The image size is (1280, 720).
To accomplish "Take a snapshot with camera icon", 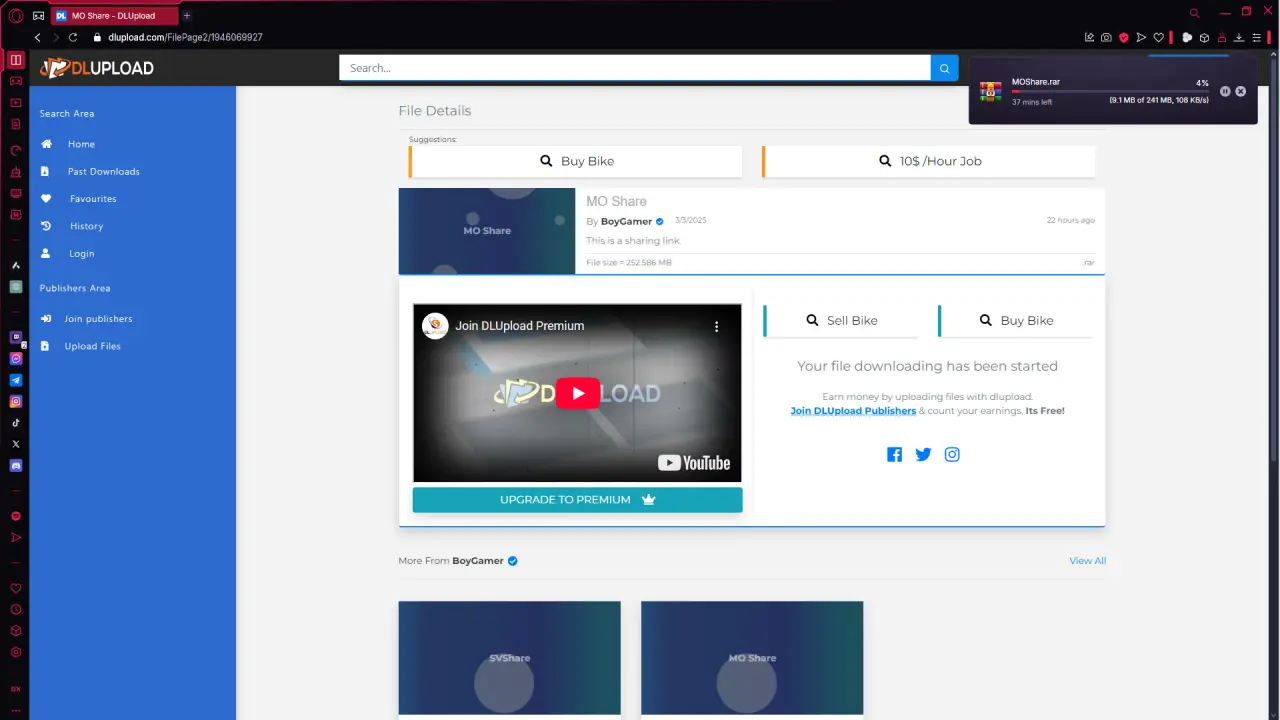I will click(x=1106, y=37).
